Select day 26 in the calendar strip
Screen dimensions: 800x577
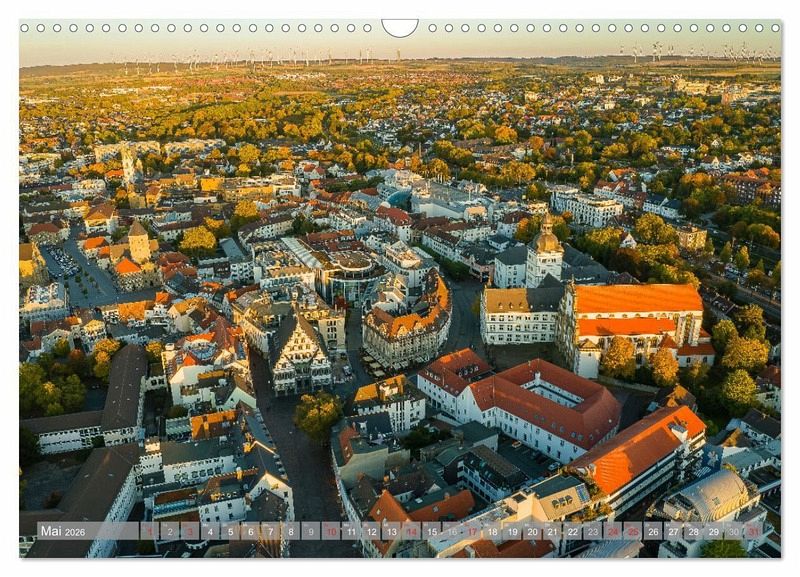click(x=654, y=531)
